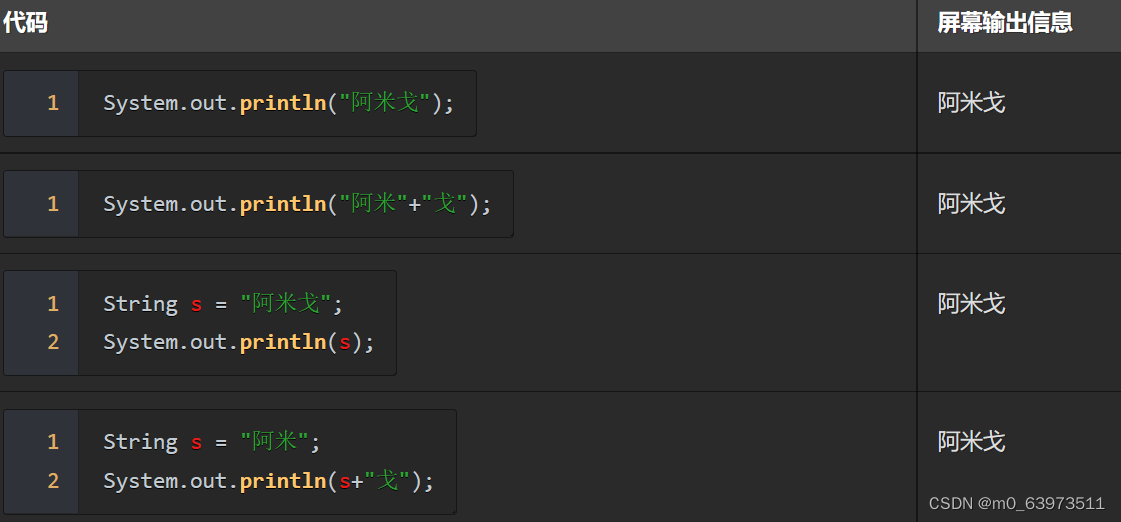Click the 屏幕输出信息 column header
Image resolution: width=1121 pixels, height=522 pixels.
click(x=1004, y=23)
